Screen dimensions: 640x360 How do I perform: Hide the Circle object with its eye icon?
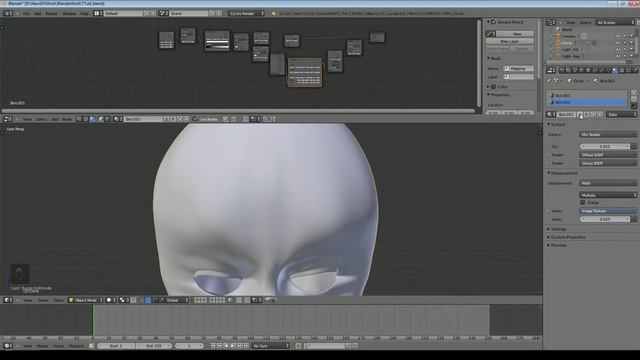click(618, 43)
